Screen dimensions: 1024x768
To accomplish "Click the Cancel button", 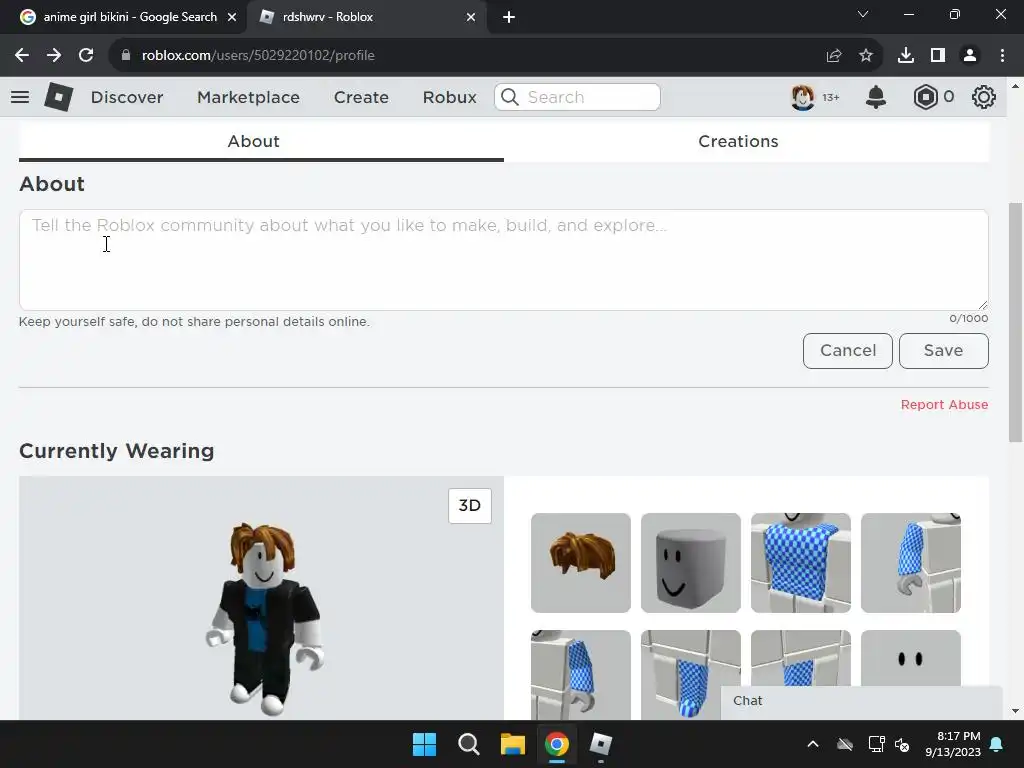I will click(x=848, y=351).
